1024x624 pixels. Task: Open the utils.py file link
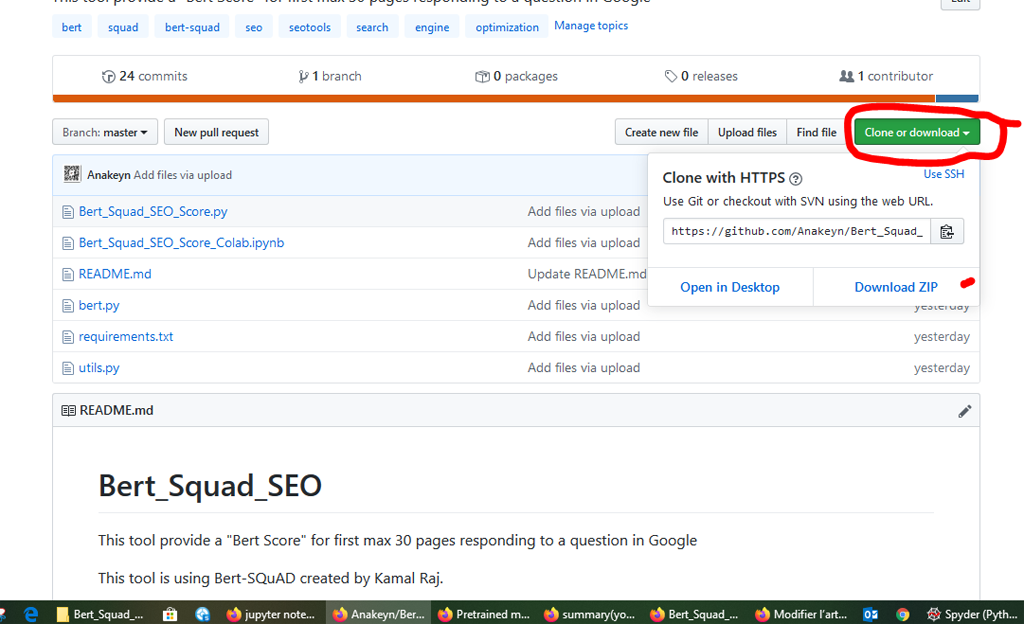tap(99, 368)
